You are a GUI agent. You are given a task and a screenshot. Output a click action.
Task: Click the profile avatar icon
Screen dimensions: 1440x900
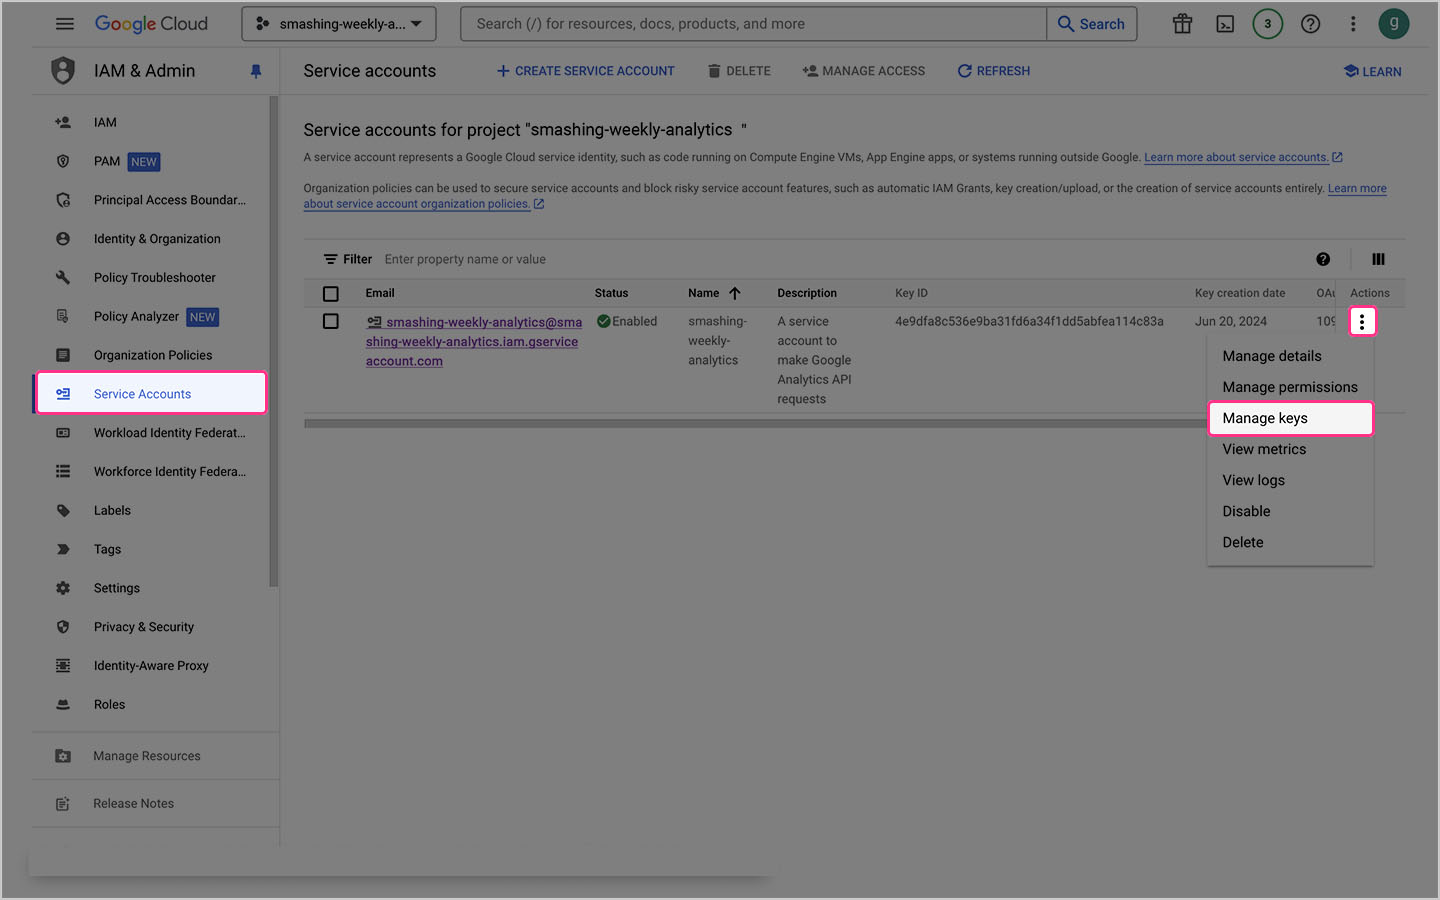[x=1393, y=23]
